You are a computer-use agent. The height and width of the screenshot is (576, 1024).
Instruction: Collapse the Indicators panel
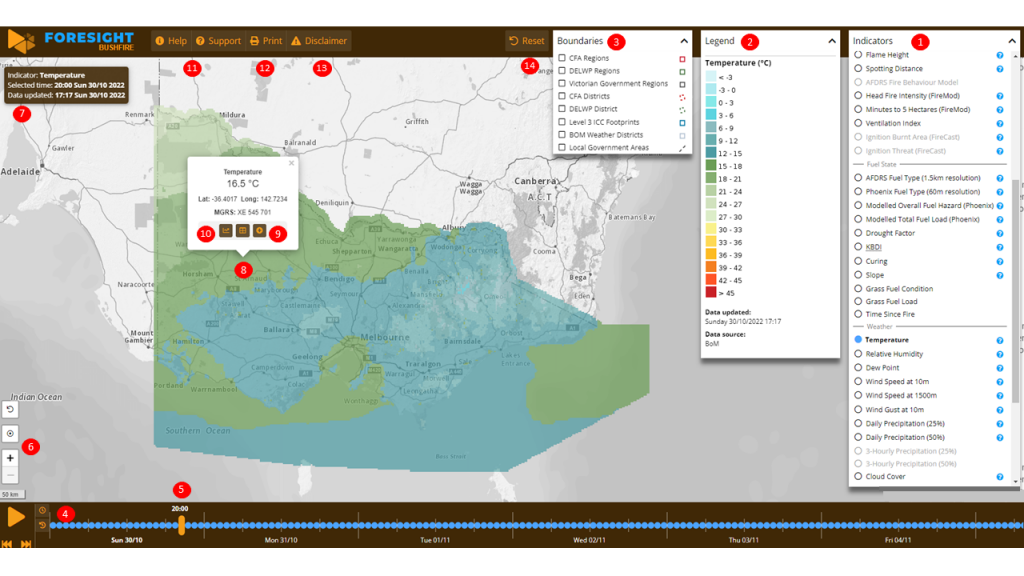pyautogui.click(x=1011, y=41)
